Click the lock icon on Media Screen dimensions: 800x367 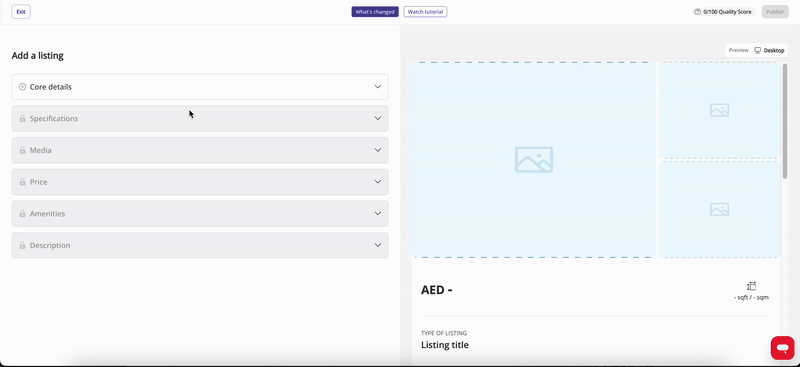(x=22, y=150)
